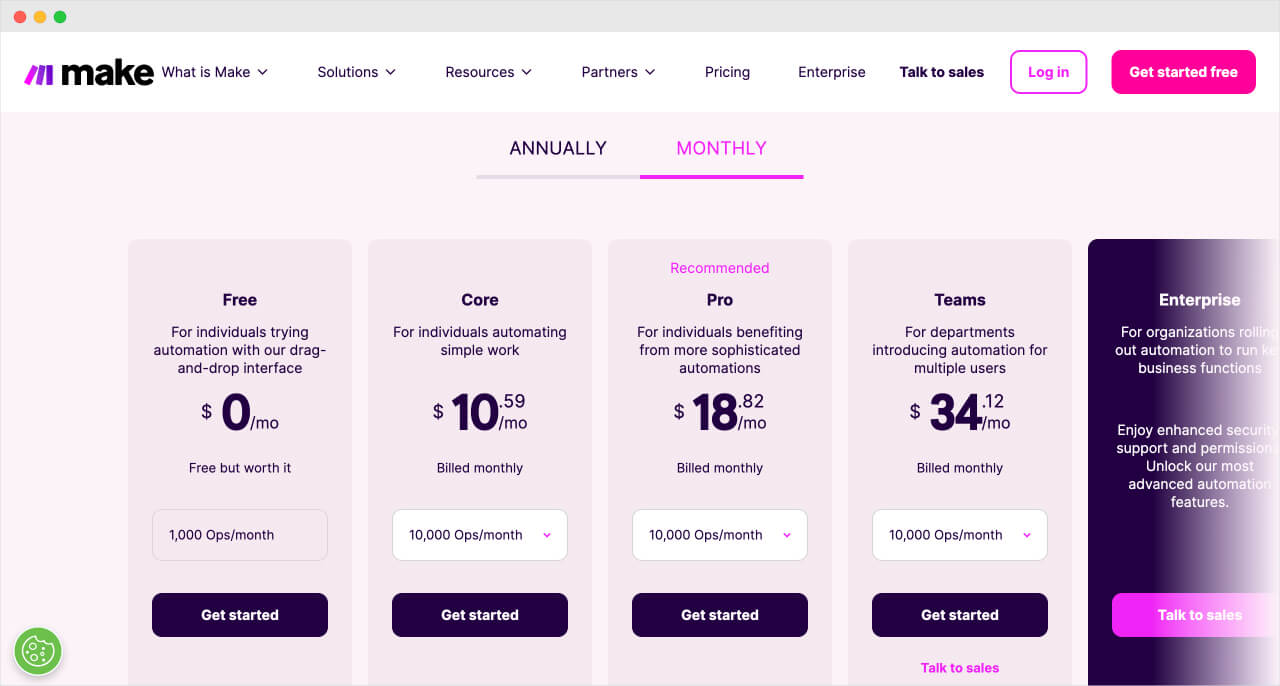1280x686 pixels.
Task: Click the "Get started free" button
Action: (x=1183, y=71)
